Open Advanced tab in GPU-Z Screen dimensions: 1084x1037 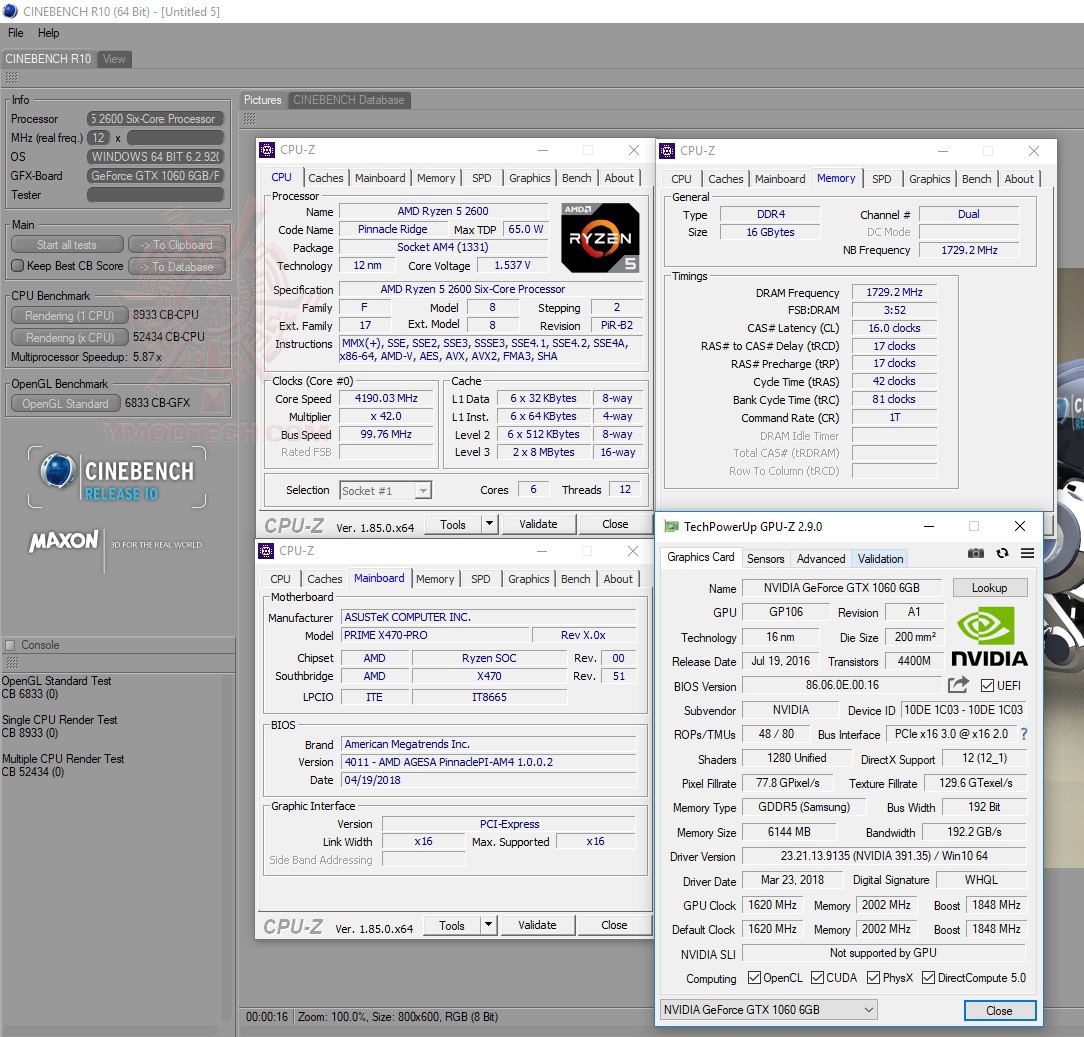[821, 559]
